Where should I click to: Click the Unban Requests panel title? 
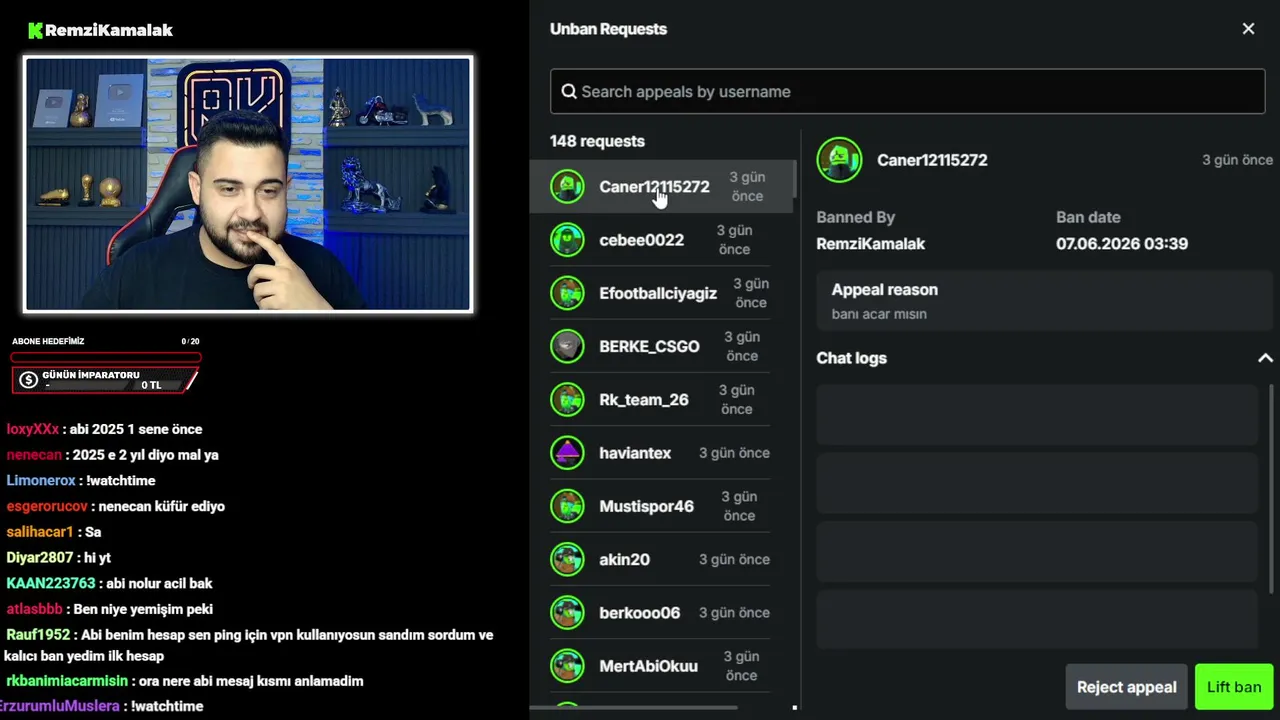click(608, 29)
